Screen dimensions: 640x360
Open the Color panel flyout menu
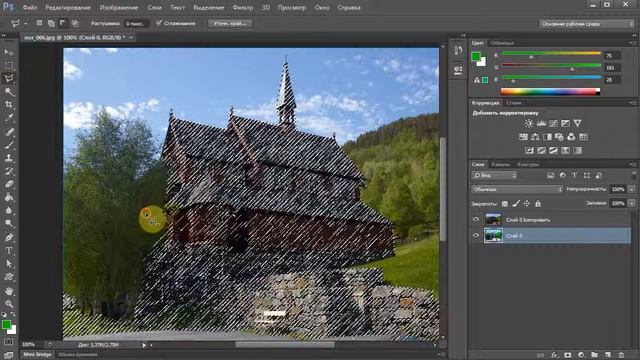click(632, 42)
